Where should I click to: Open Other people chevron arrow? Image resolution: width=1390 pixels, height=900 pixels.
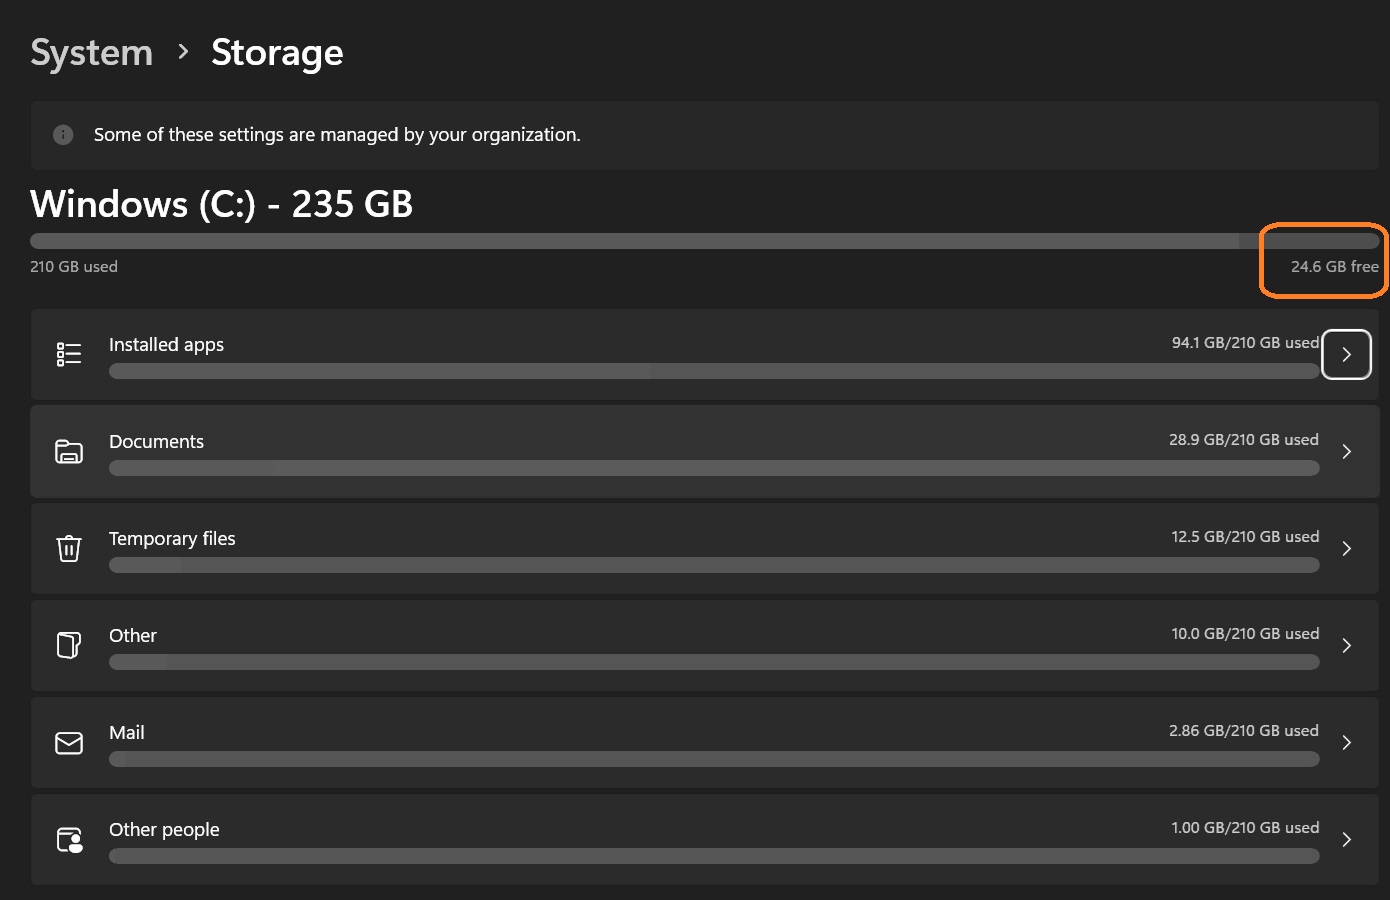(x=1347, y=839)
